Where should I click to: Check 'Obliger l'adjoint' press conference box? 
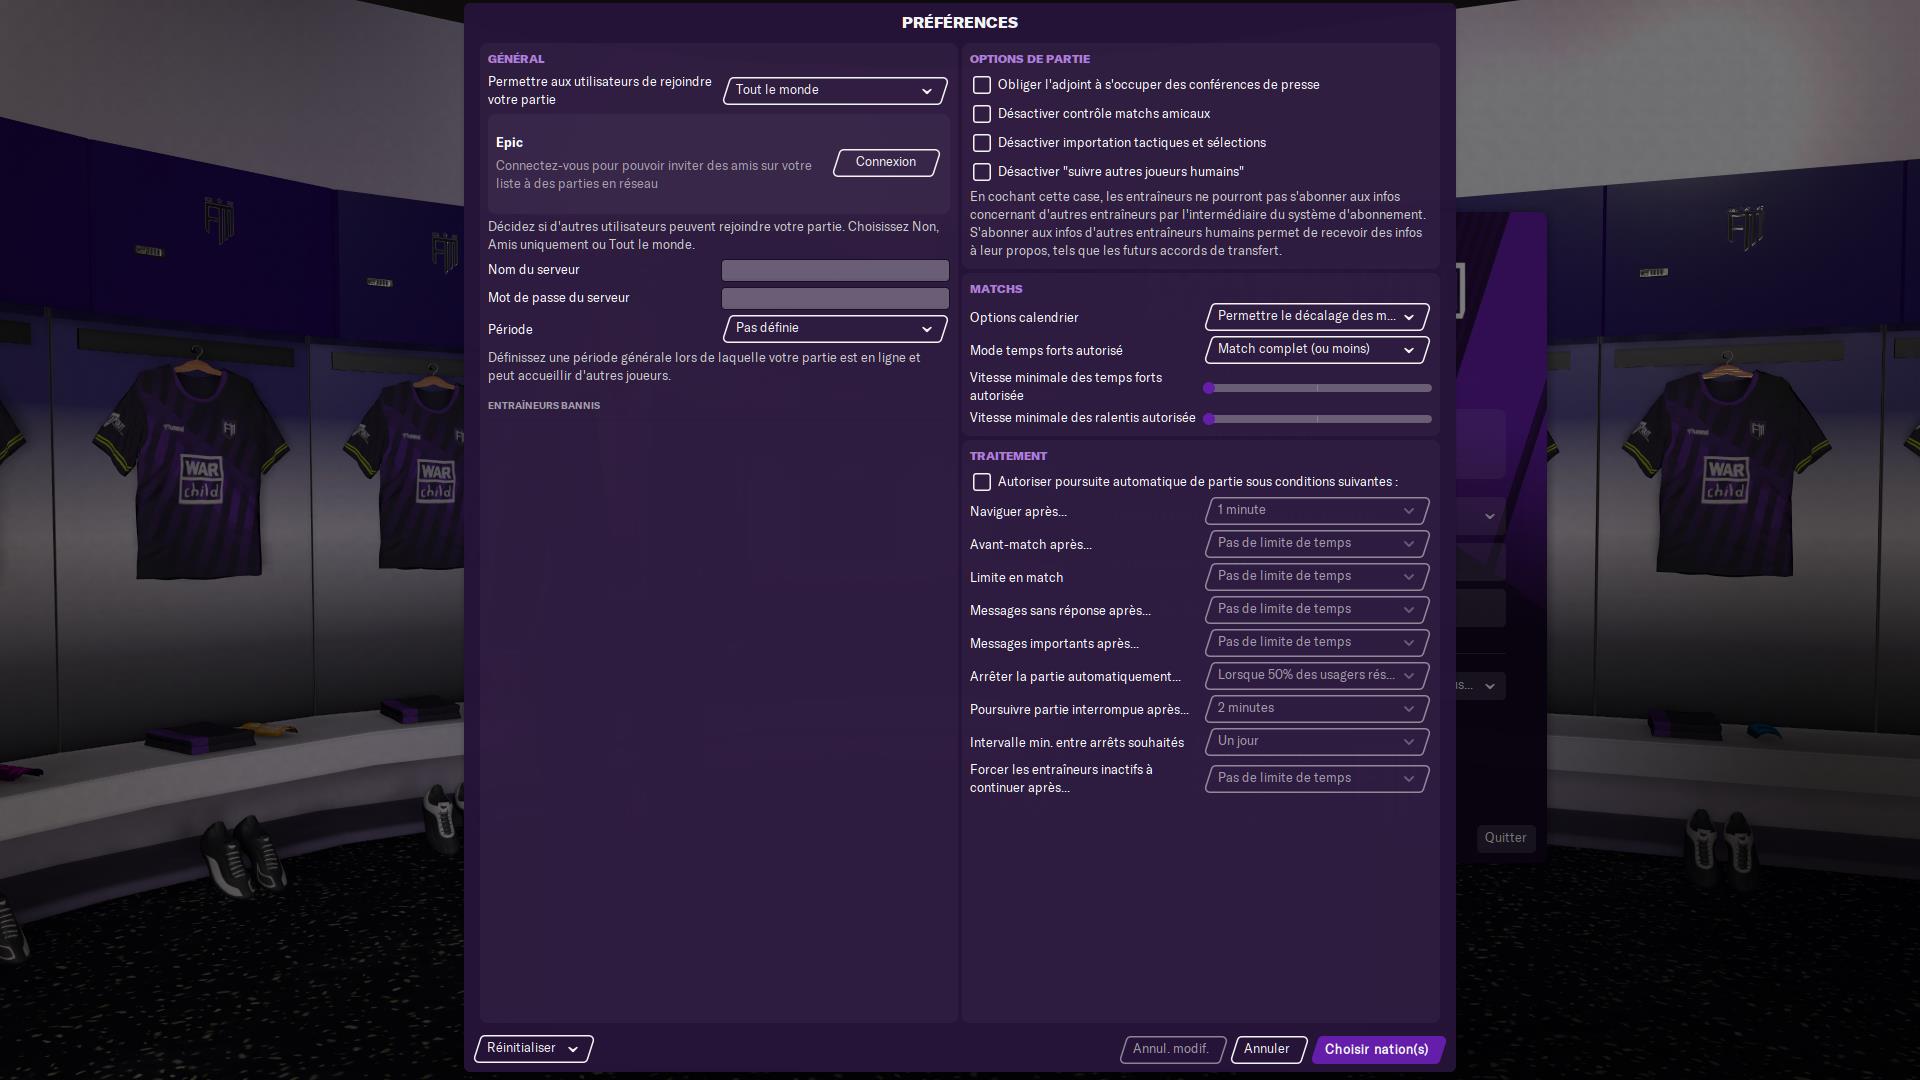click(982, 85)
